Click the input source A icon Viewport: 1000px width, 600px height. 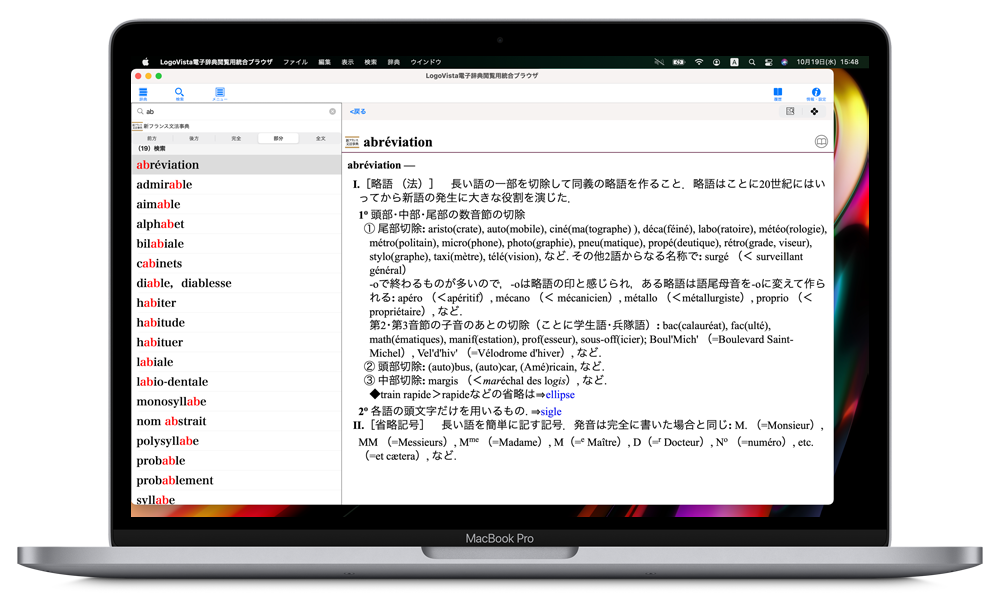pyautogui.click(x=735, y=62)
